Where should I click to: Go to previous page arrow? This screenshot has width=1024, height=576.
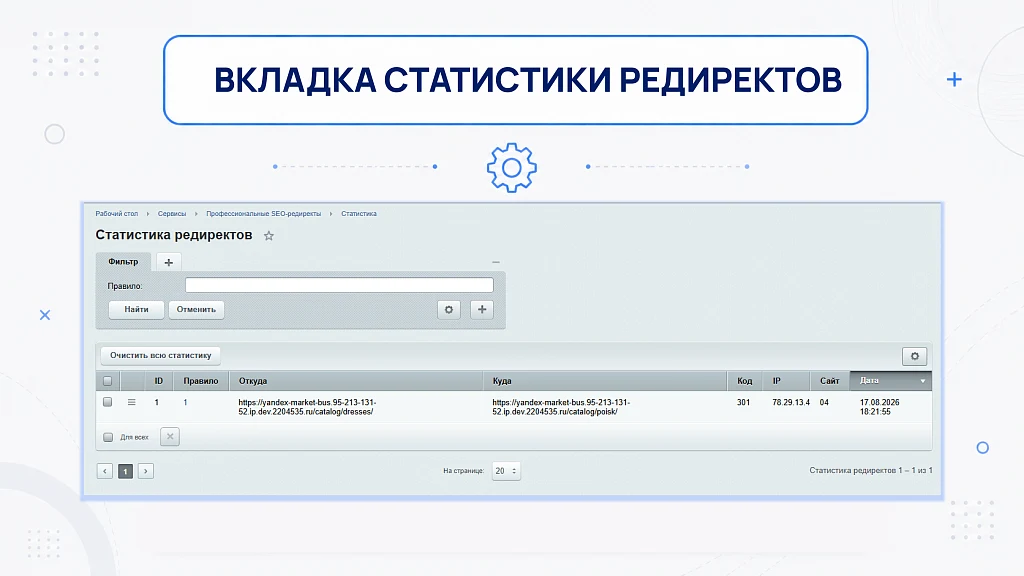click(x=104, y=471)
